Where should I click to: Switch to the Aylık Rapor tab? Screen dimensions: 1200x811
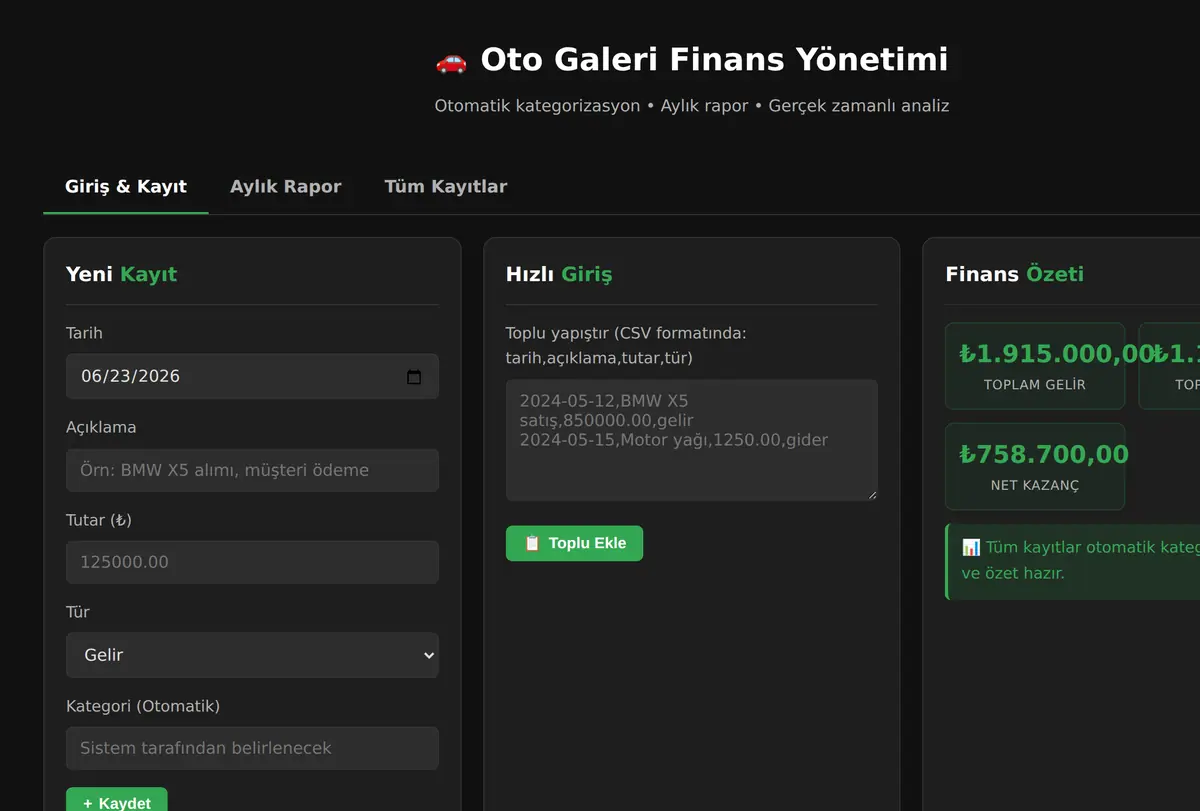pyautogui.click(x=285, y=187)
